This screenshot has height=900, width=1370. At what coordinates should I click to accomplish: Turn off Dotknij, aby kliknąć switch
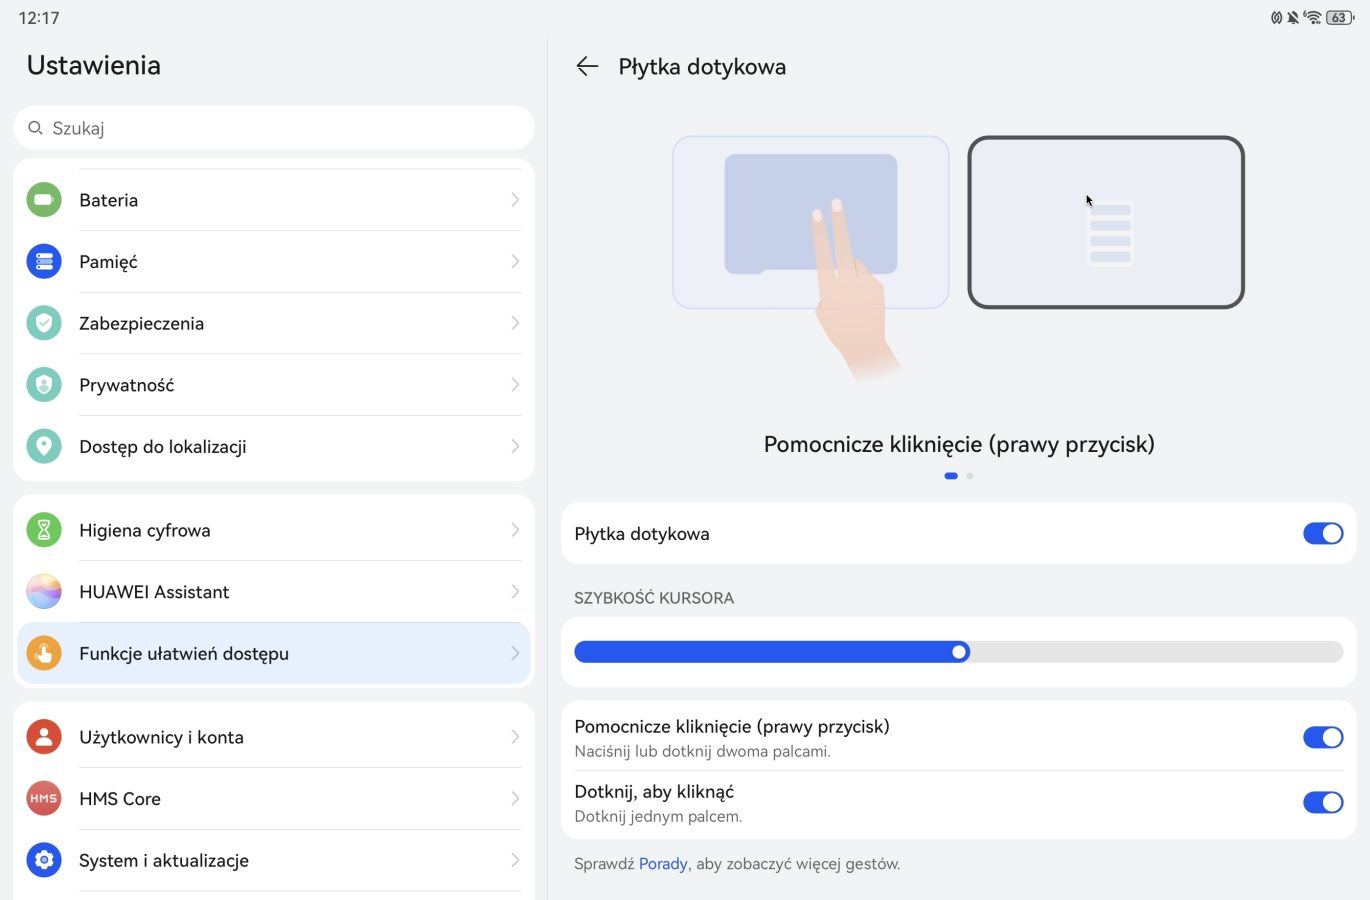pos(1322,802)
